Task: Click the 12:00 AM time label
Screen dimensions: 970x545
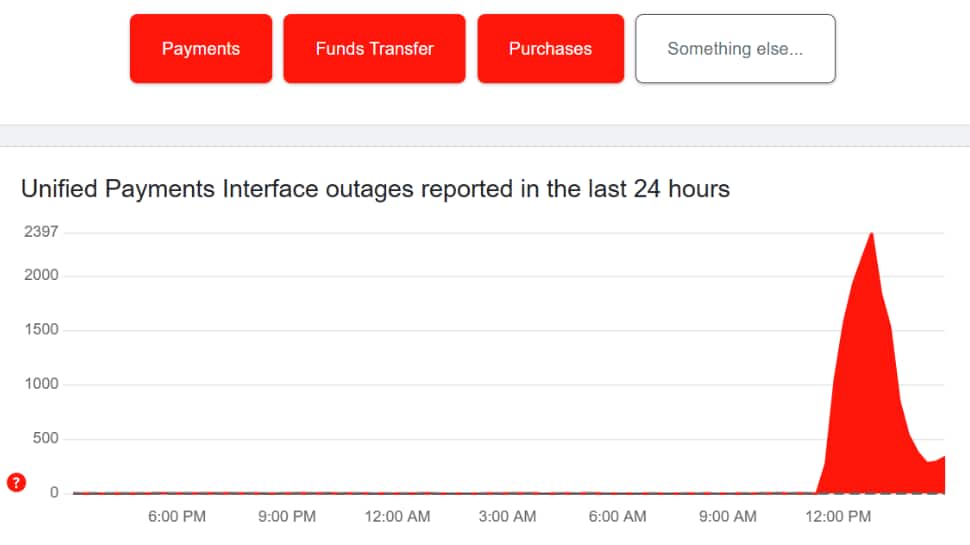Action: point(397,516)
